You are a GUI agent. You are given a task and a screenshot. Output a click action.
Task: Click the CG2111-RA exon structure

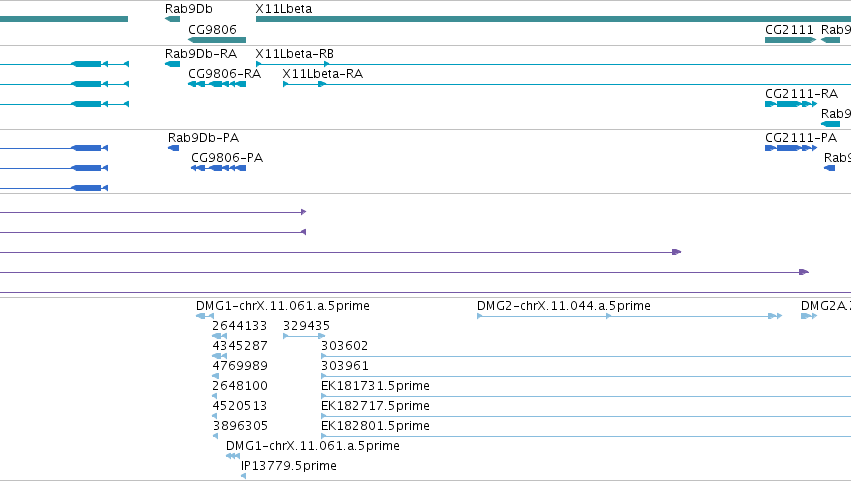[x=791, y=104]
